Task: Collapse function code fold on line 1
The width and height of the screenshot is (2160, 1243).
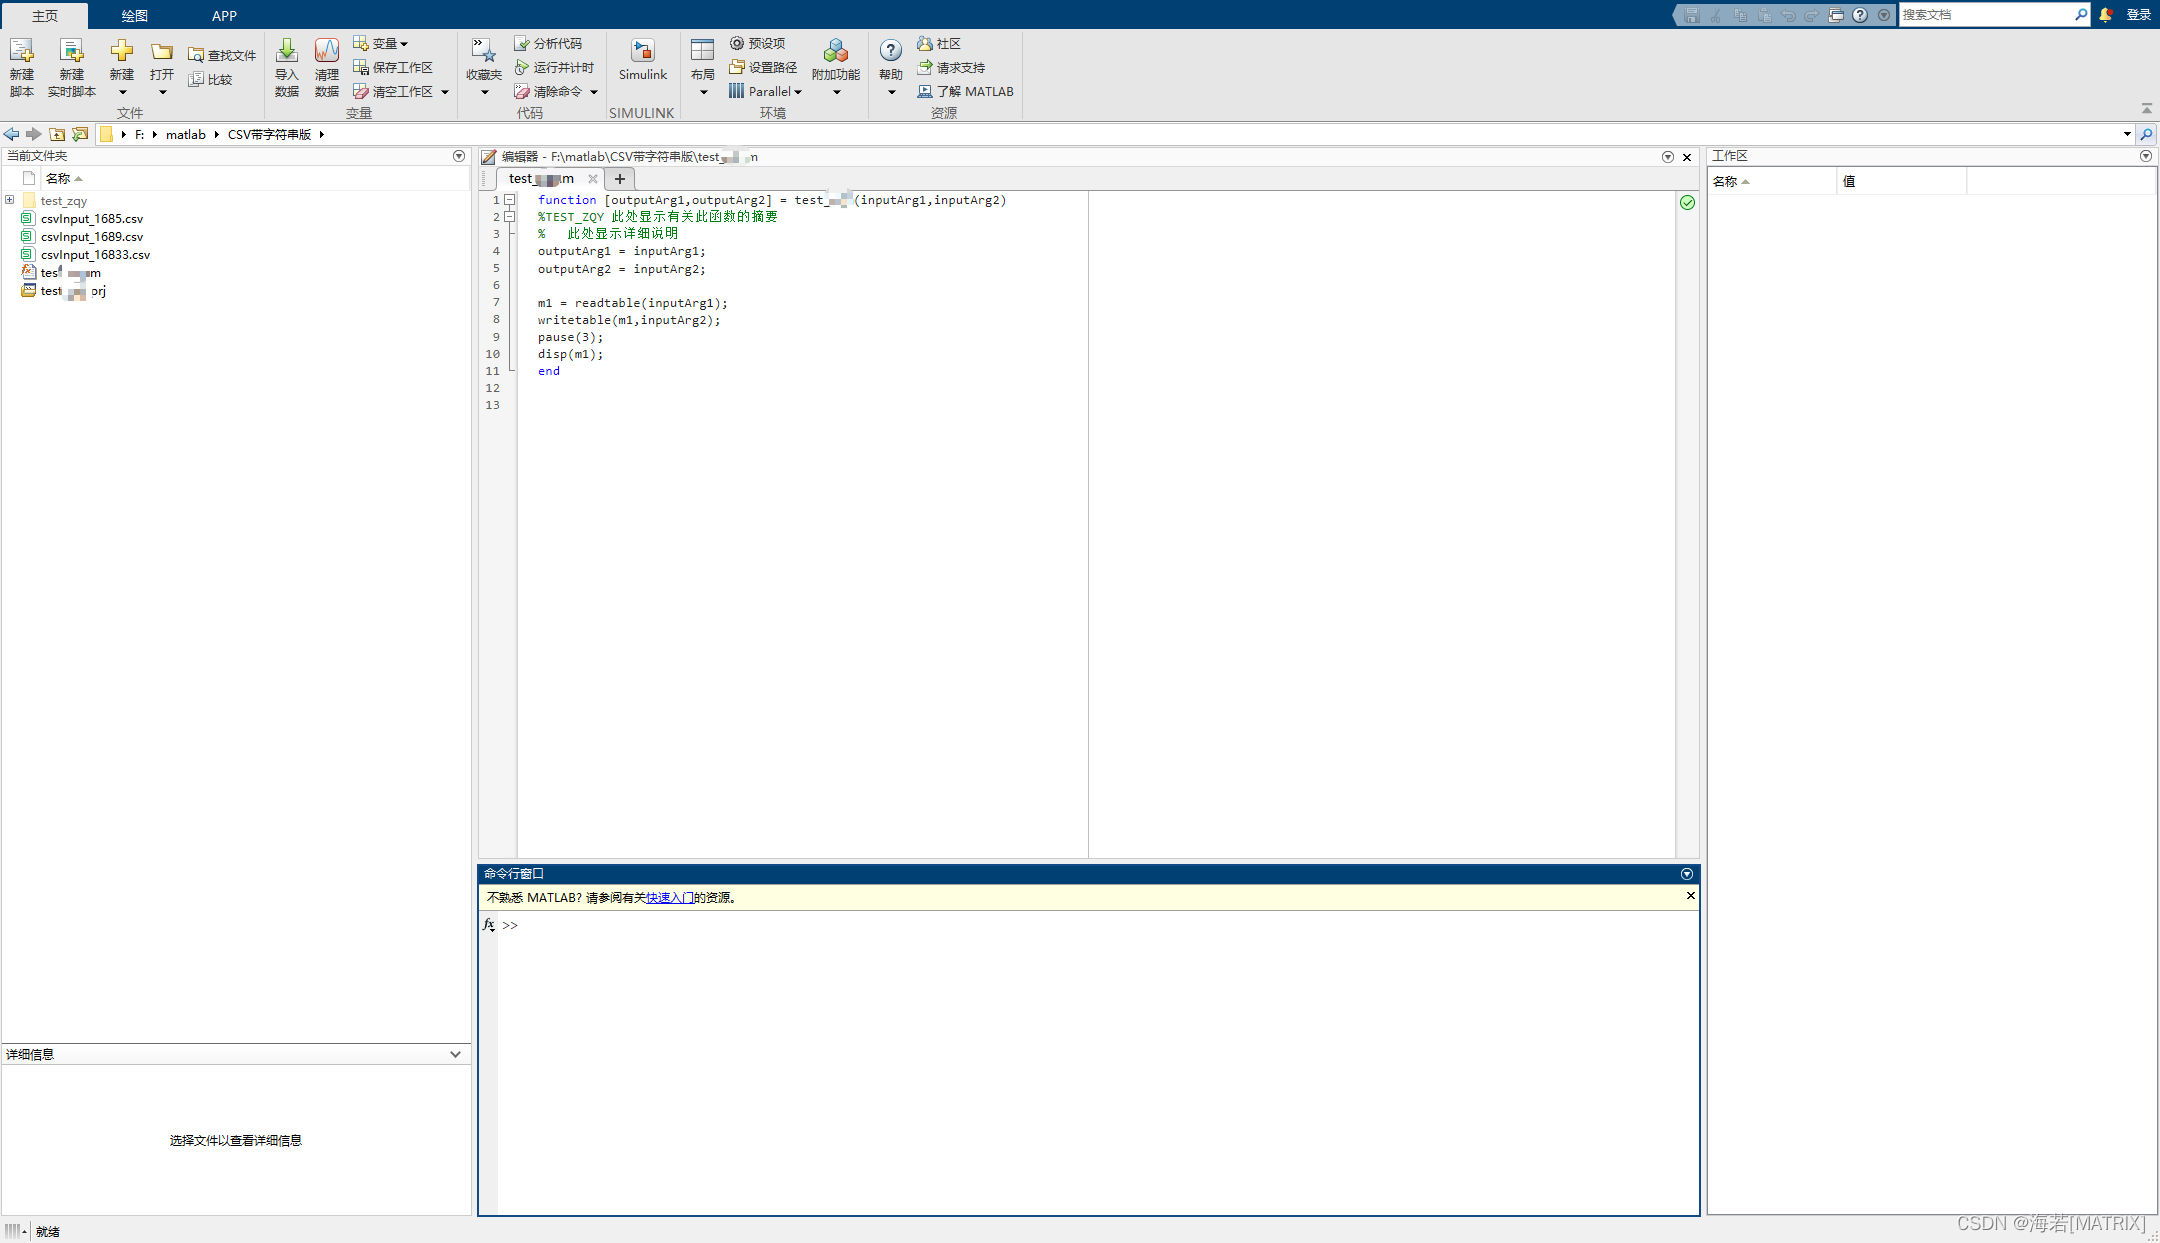Action: tap(509, 200)
